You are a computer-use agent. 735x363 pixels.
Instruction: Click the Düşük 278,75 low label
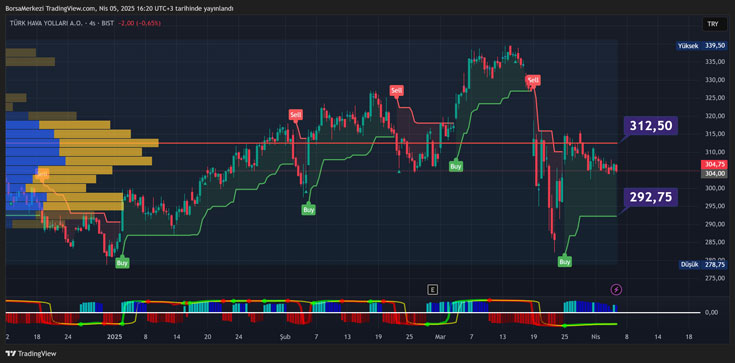point(703,265)
